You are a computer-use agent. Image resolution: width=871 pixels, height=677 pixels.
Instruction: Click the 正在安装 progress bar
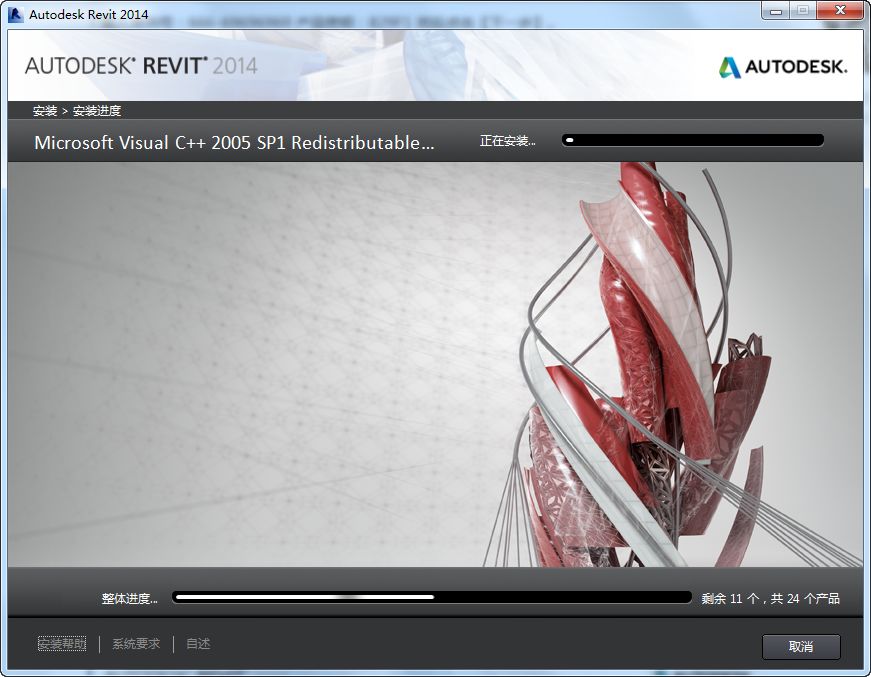pyautogui.click(x=695, y=141)
